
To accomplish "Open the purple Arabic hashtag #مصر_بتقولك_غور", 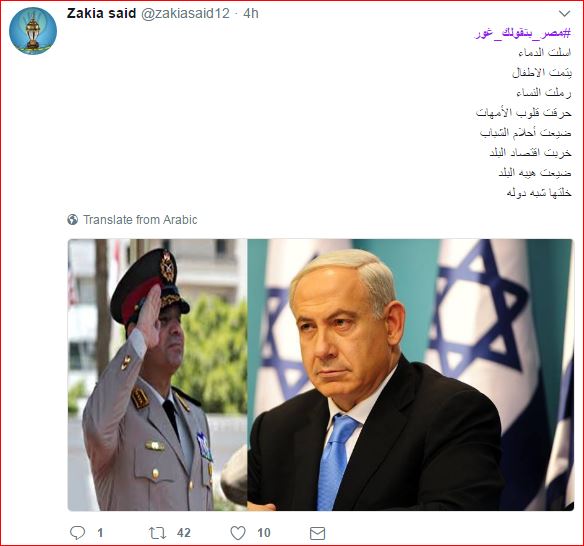I will (523, 34).
